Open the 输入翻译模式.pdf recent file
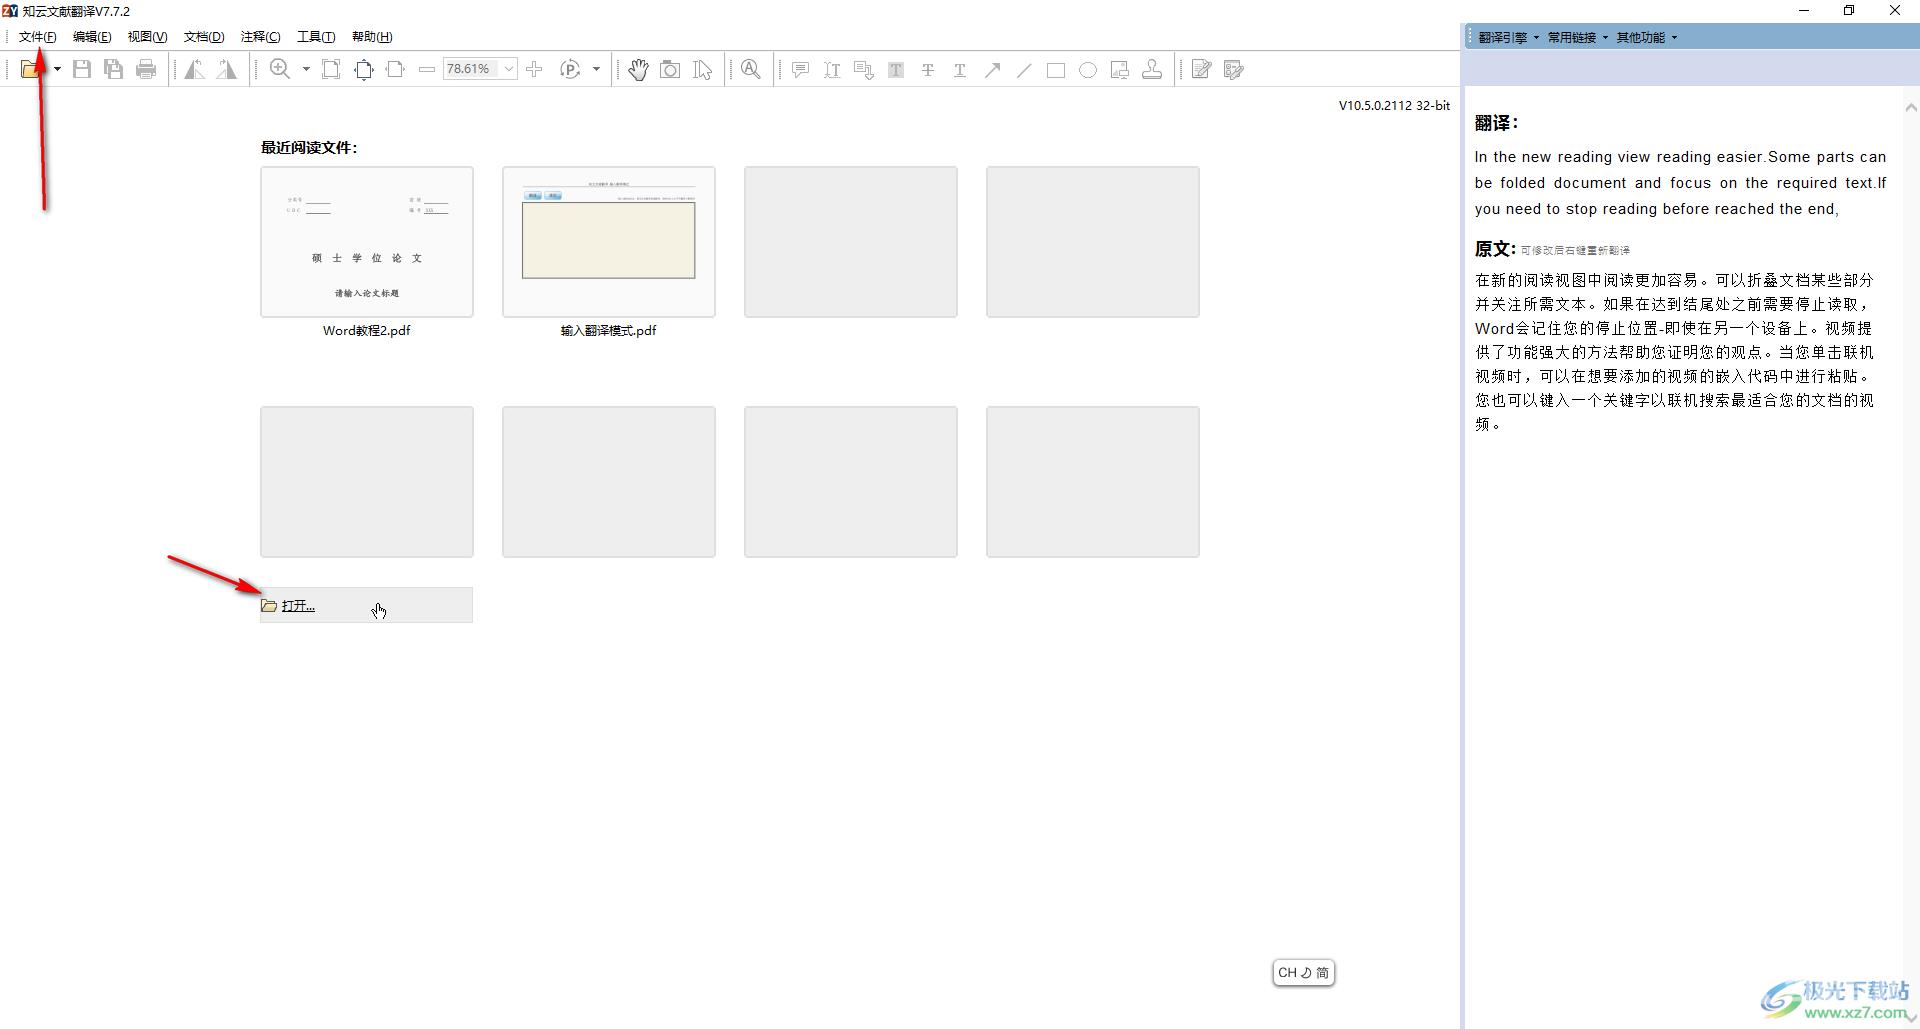1920x1029 pixels. (609, 242)
